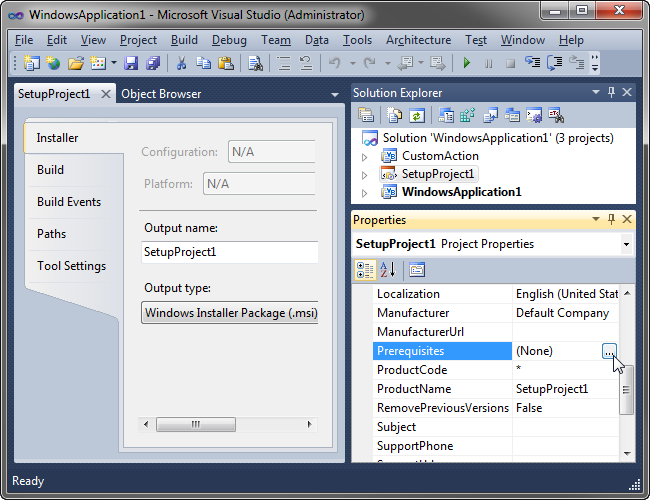The width and height of the screenshot is (650, 500).
Task: Click the New Project toolbar icon
Action: 32,63
